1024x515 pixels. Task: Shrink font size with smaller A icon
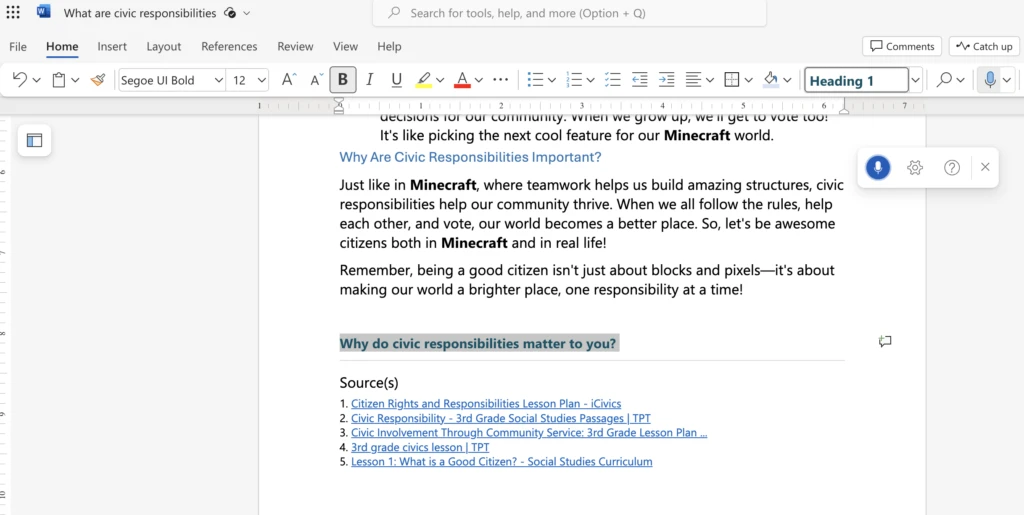pos(317,80)
